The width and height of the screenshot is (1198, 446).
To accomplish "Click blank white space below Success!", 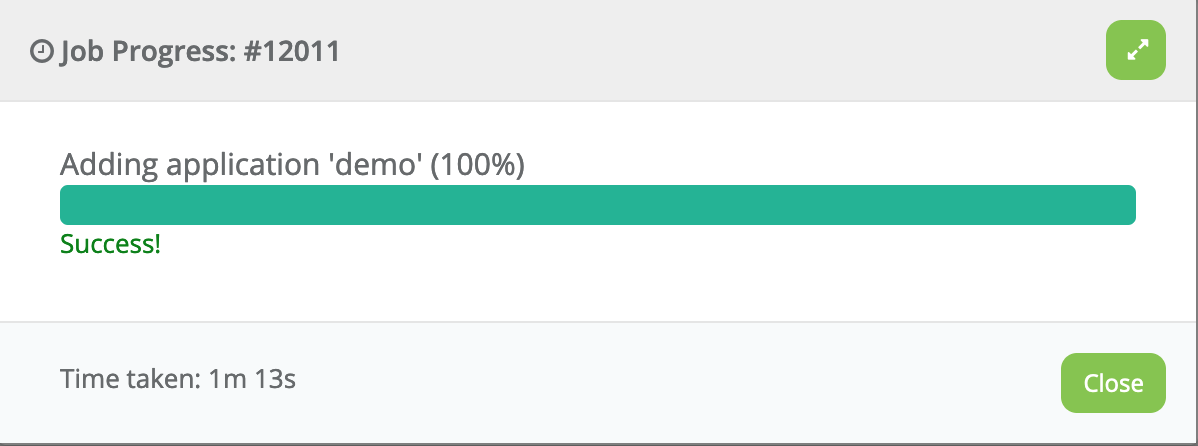I will [599, 290].
